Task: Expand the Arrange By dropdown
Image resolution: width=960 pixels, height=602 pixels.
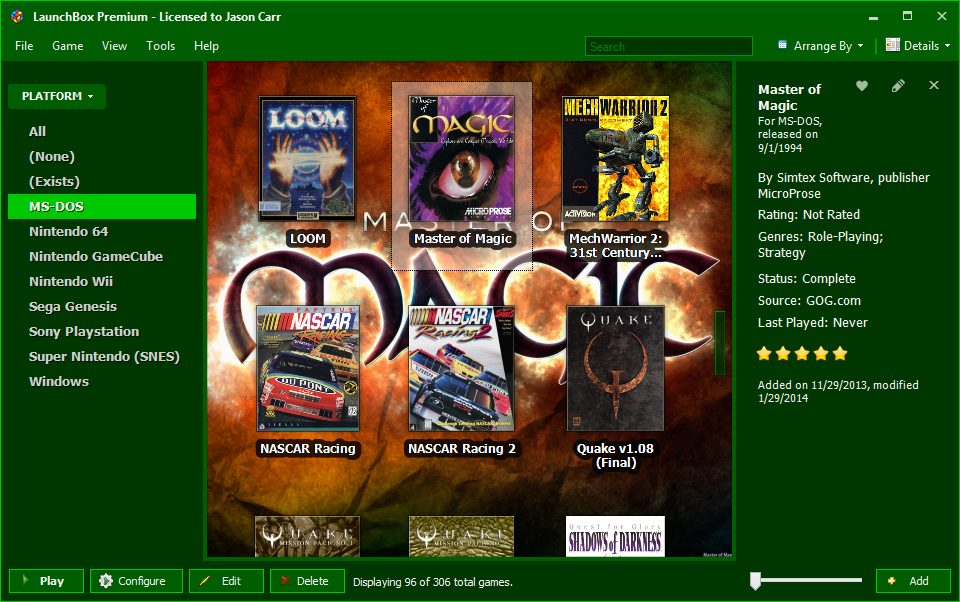Action: click(x=820, y=46)
